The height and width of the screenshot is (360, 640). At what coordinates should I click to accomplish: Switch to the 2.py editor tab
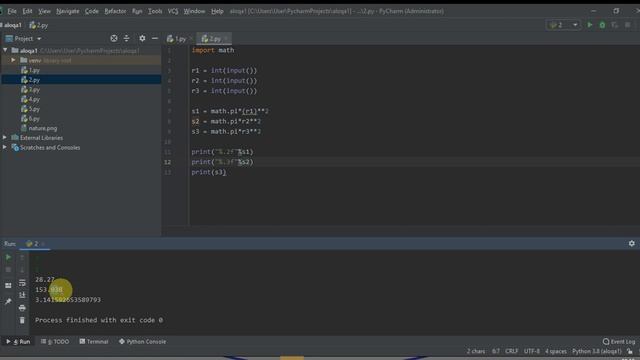point(214,39)
